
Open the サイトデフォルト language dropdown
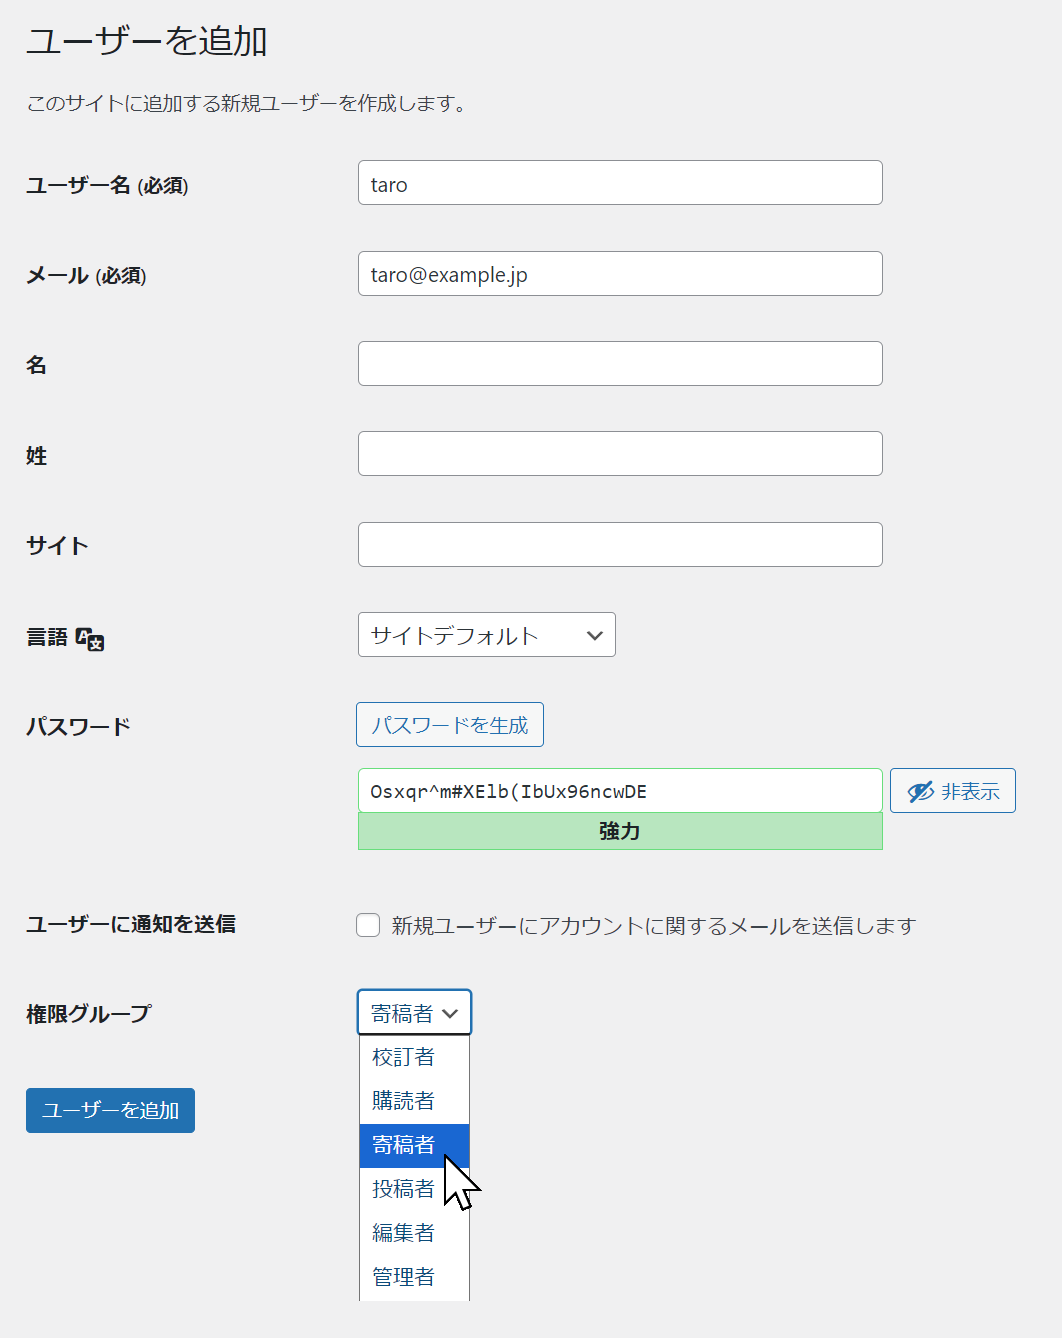(486, 635)
